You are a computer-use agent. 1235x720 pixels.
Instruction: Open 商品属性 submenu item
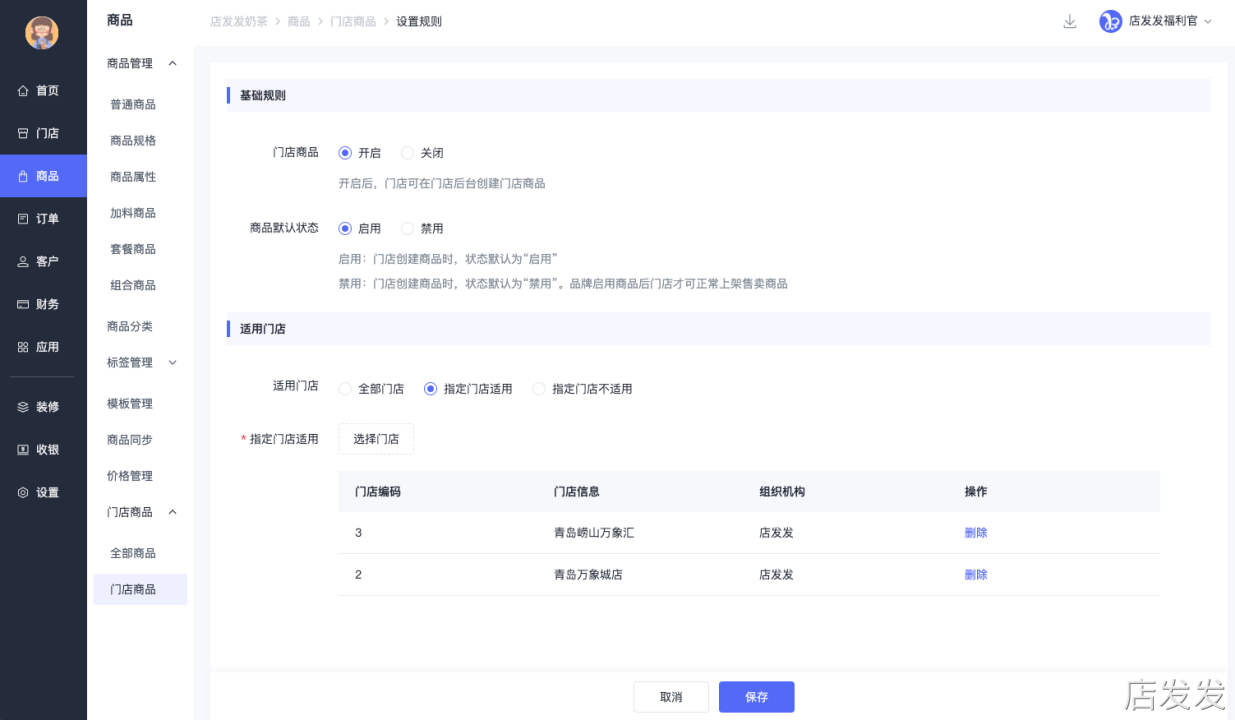coord(133,176)
